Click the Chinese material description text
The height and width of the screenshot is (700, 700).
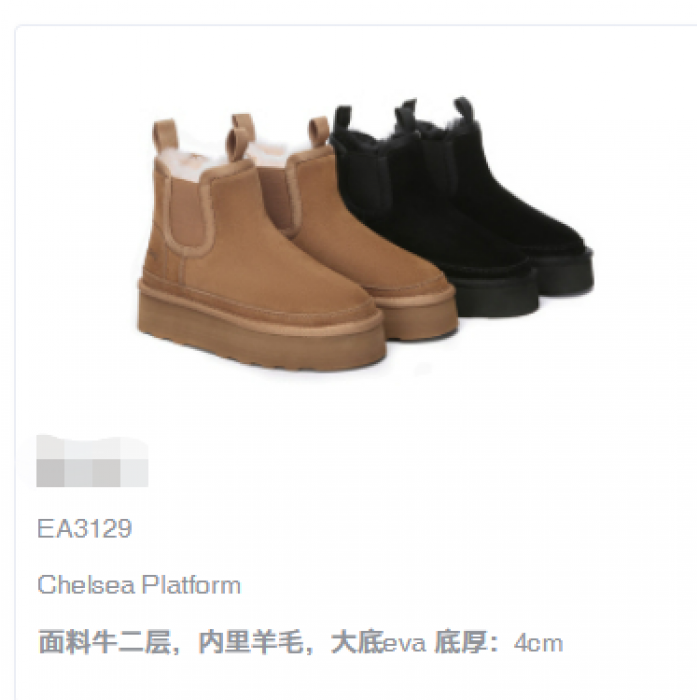pos(300,643)
